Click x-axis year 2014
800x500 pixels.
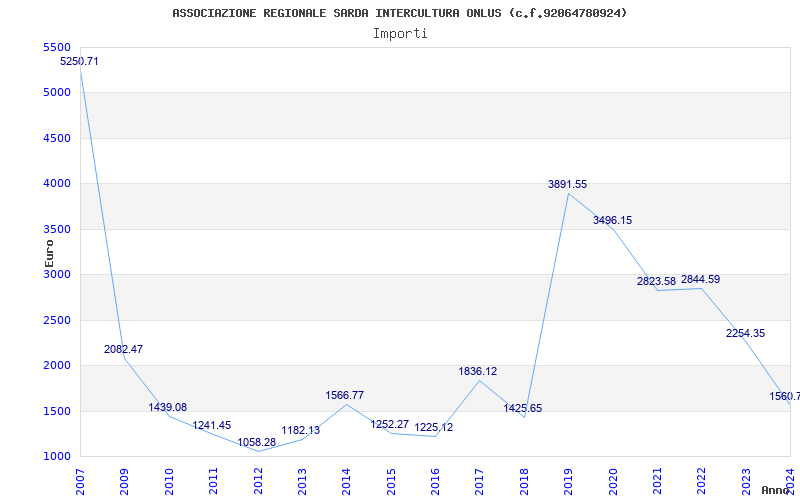[346, 481]
